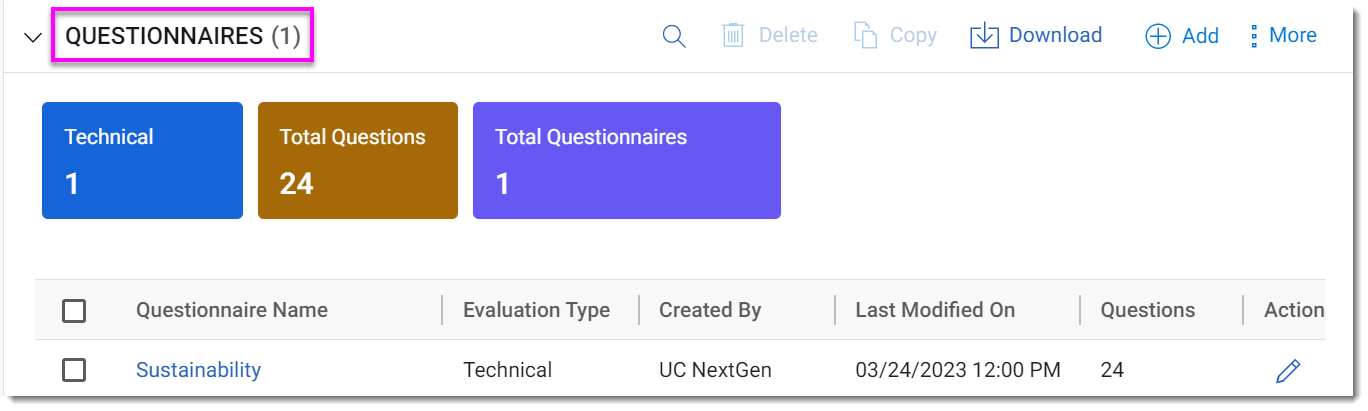Viewport: 1368px width, 411px height.
Task: Sort by Evaluation Type column header
Action: (x=536, y=310)
